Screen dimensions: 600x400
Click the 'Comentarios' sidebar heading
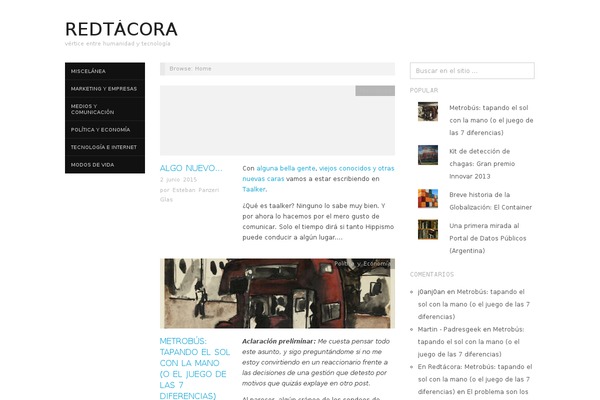pos(432,274)
